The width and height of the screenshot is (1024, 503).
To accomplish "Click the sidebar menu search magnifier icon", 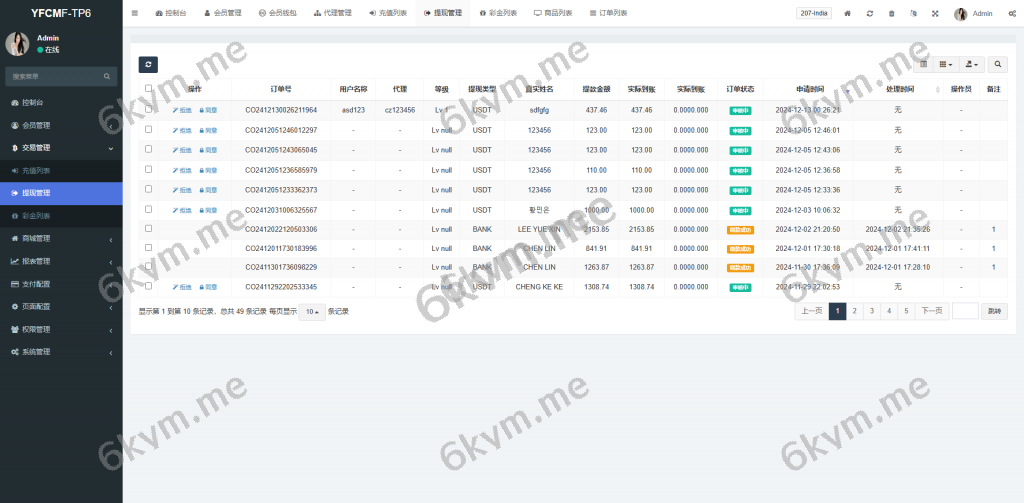I will pos(107,76).
